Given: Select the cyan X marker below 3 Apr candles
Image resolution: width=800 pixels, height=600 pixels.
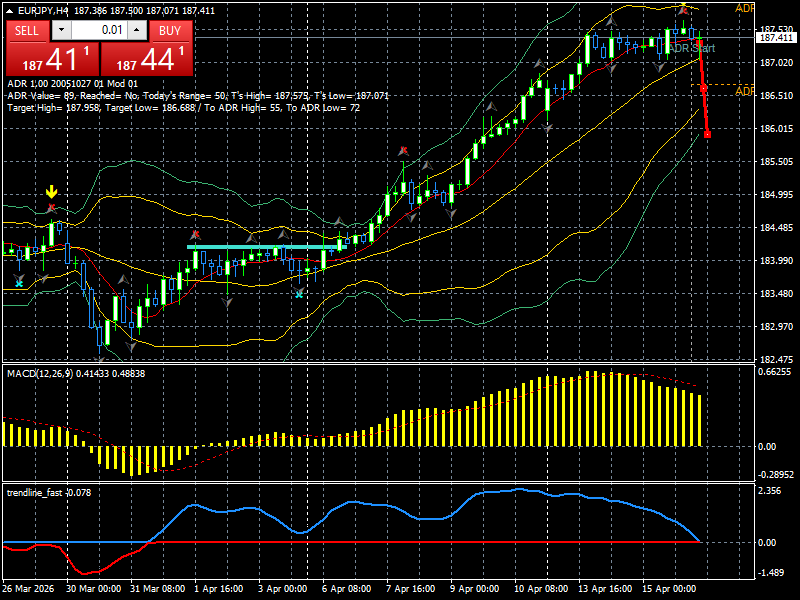Looking at the screenshot, I should coord(299,294).
